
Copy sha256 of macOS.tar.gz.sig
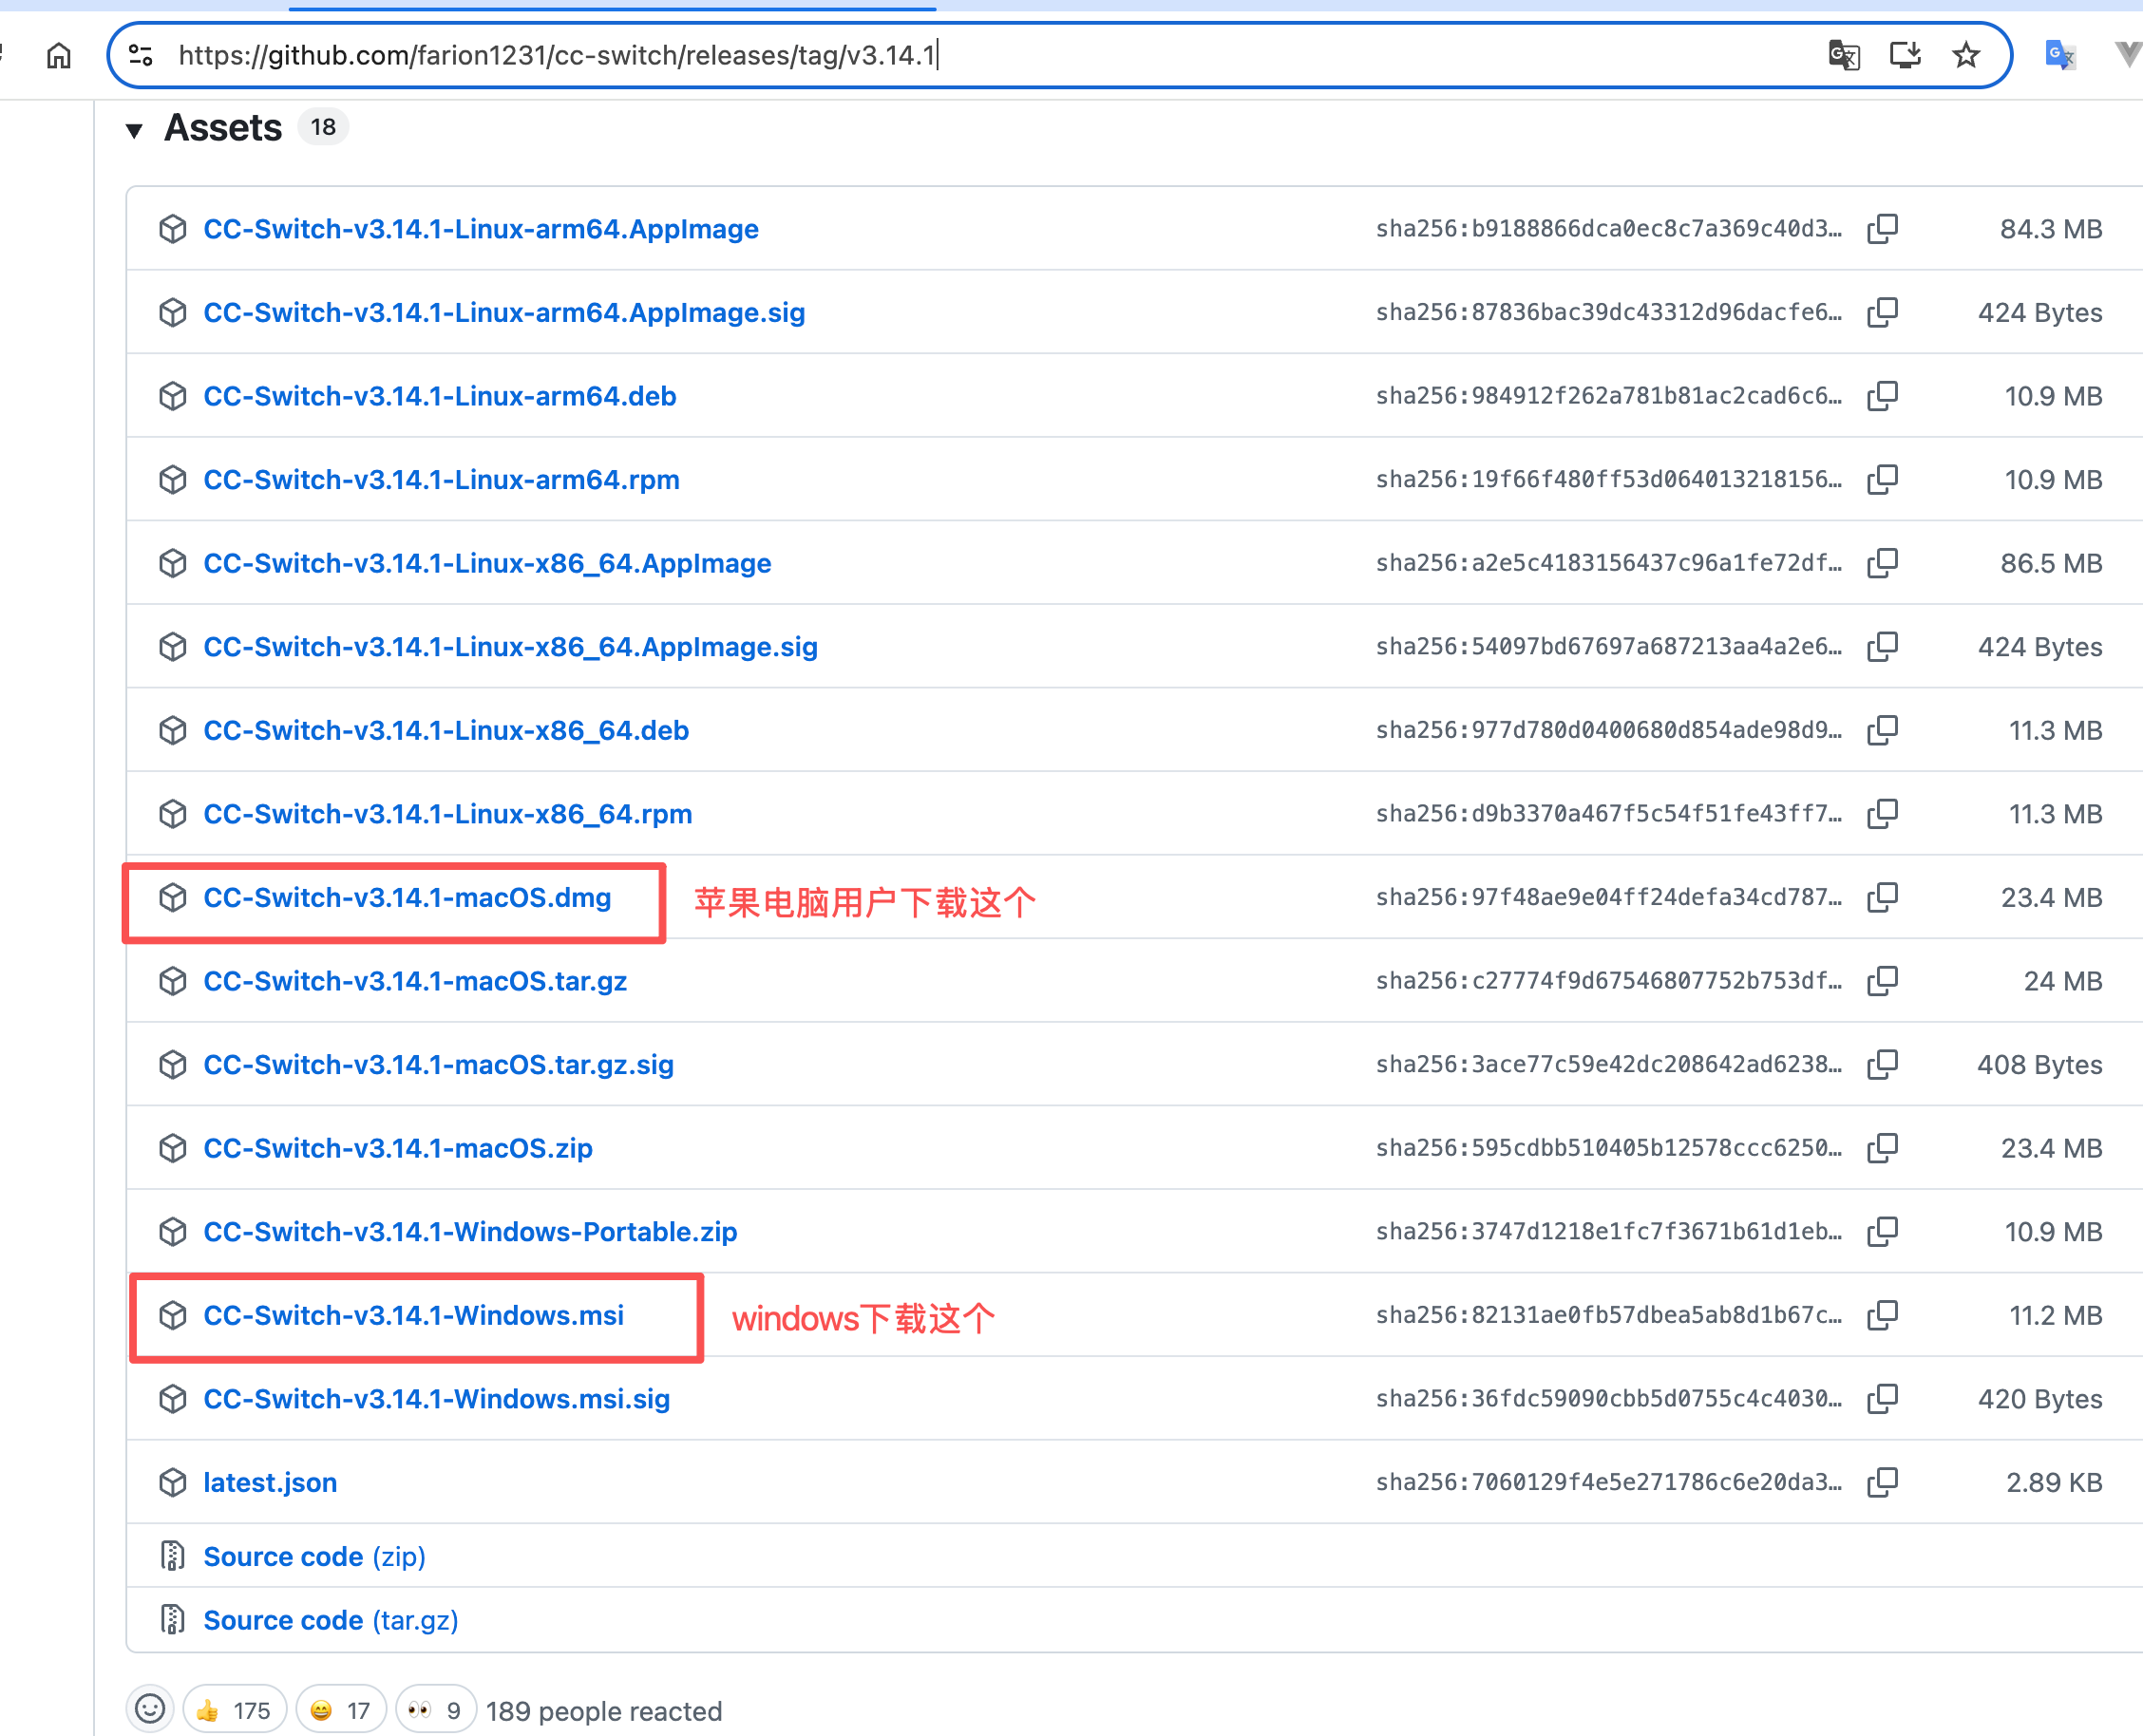(1882, 1065)
